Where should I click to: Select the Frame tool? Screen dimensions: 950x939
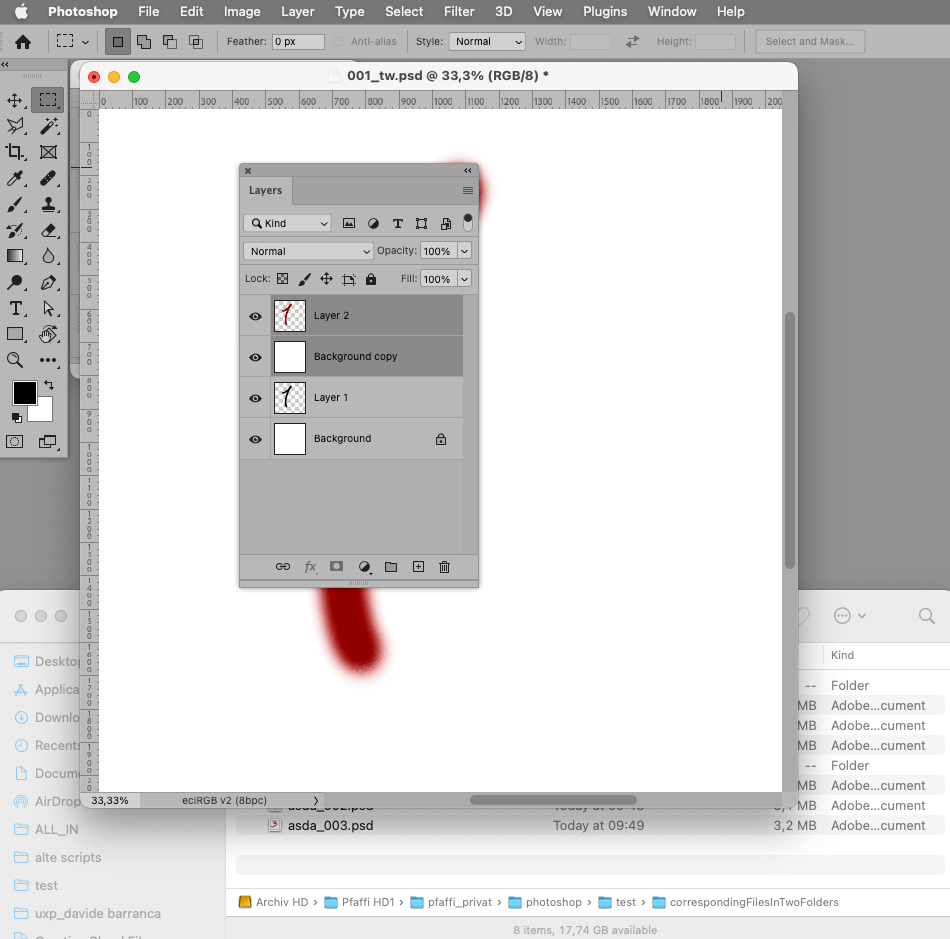[48, 152]
